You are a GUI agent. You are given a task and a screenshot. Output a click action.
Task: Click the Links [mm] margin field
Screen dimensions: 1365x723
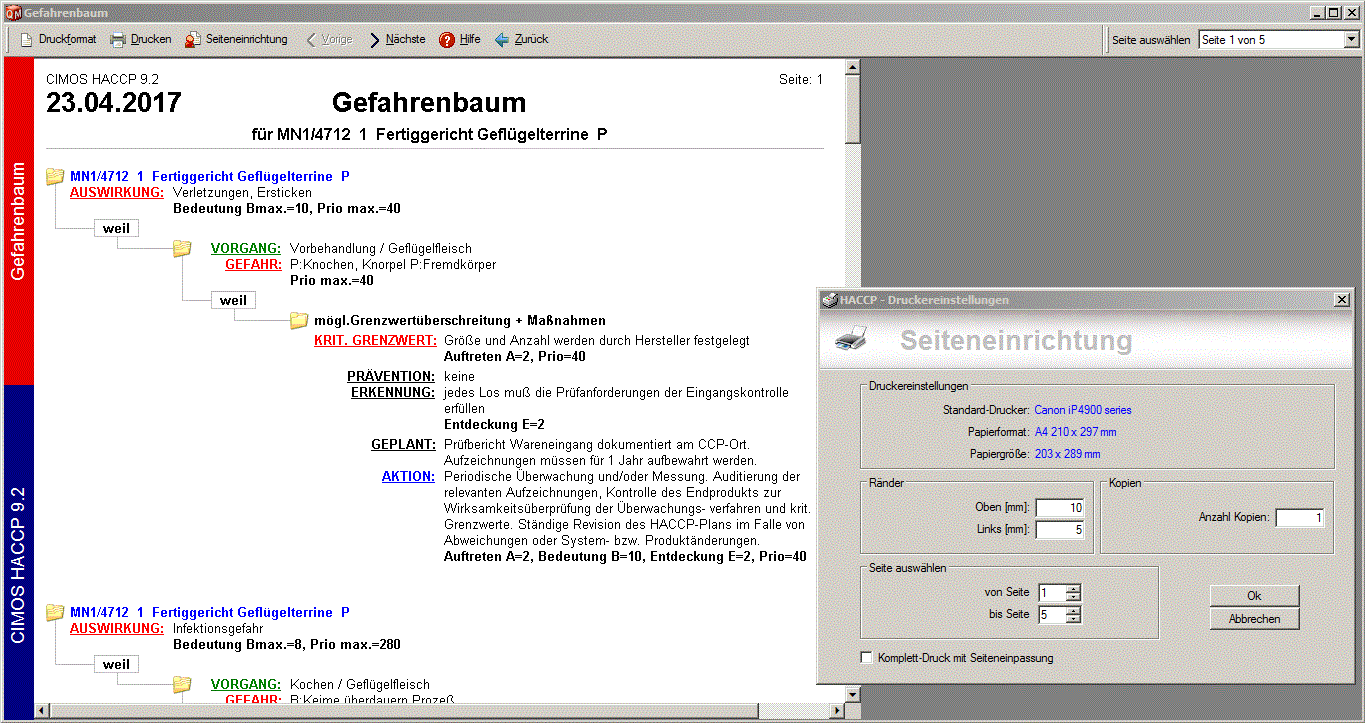1060,530
